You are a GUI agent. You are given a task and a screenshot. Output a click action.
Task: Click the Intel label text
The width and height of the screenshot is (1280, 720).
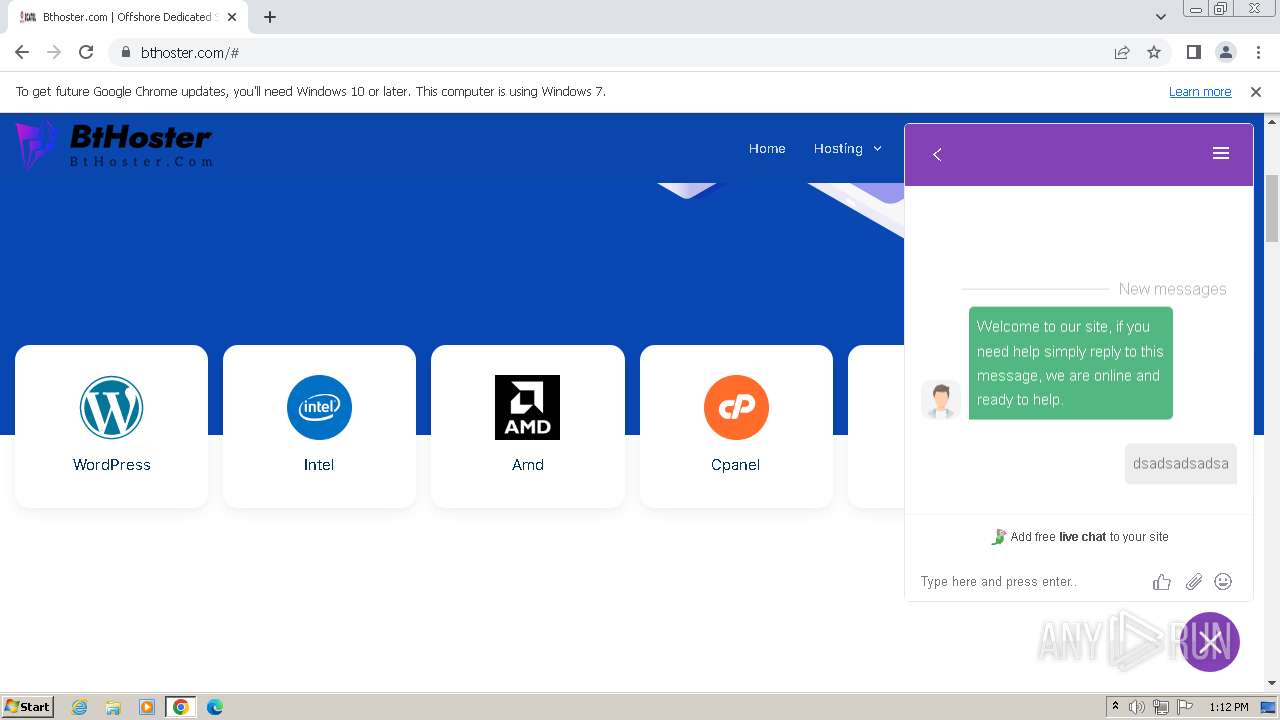319,465
